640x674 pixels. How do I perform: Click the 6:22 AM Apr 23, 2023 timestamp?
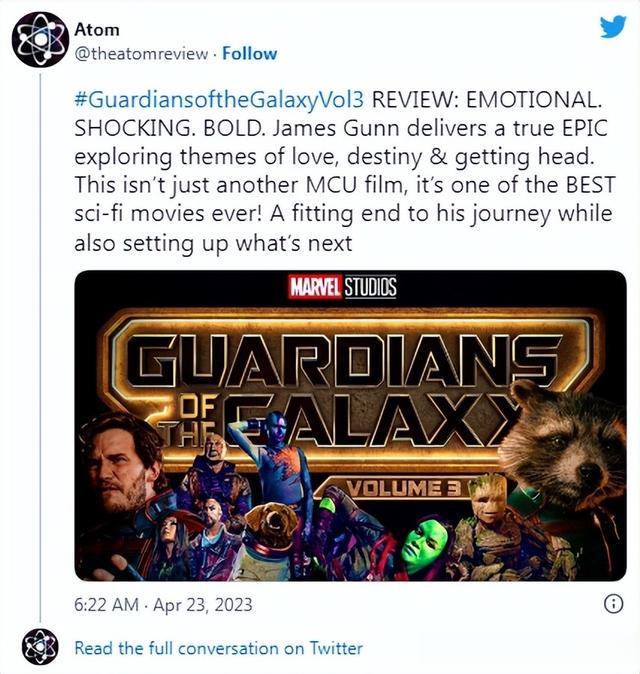pyautogui.click(x=163, y=604)
